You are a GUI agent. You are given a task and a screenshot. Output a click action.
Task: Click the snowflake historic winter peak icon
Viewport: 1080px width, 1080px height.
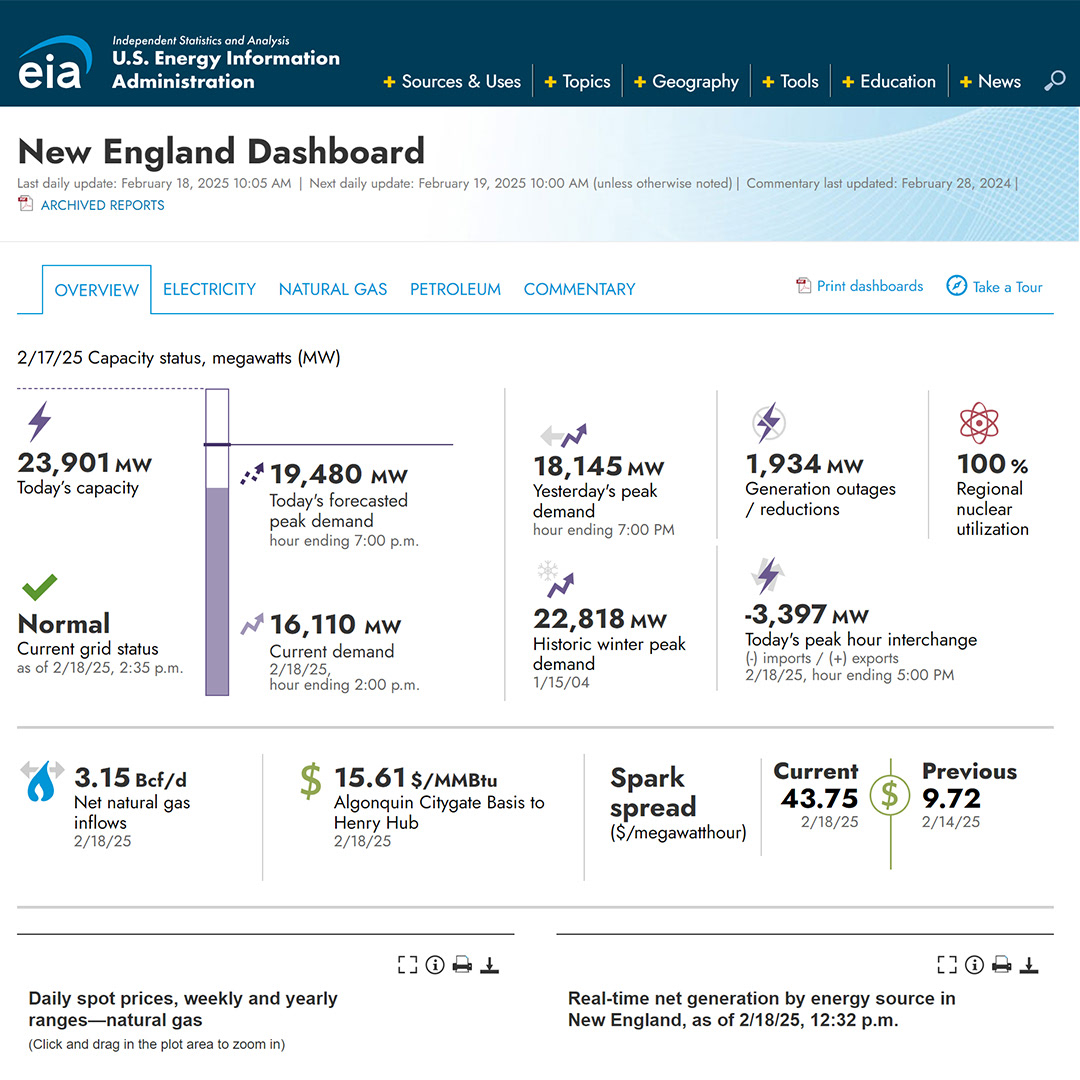557,579
